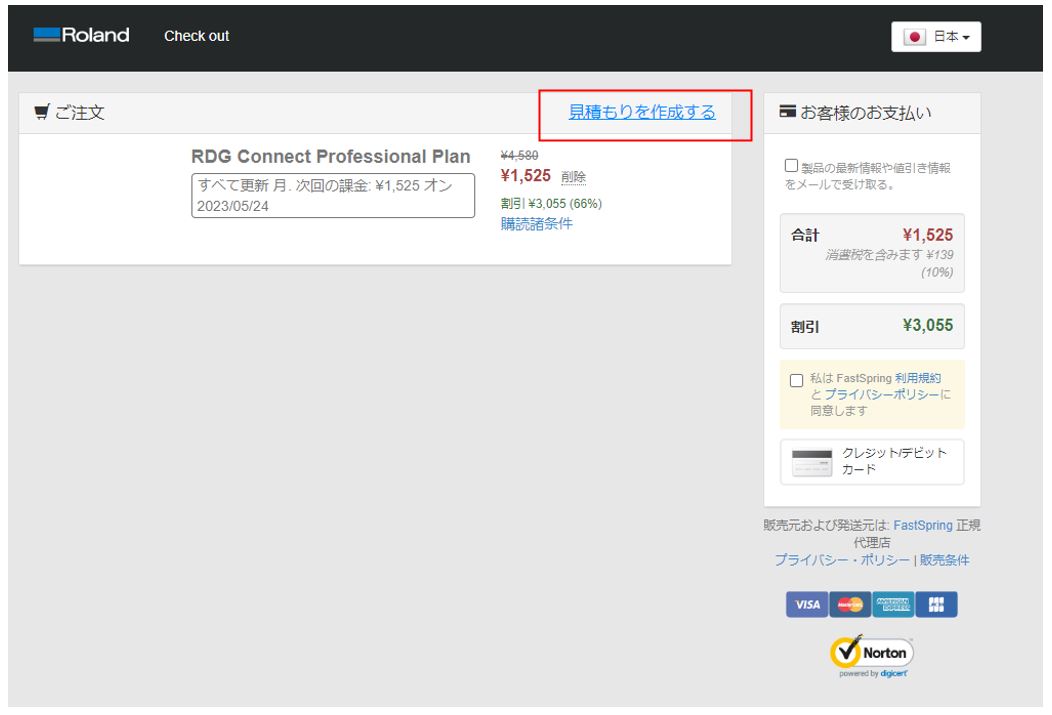This screenshot has height=715, width=1052.
Task: Open the 販売条件 footer link
Action: coord(944,559)
